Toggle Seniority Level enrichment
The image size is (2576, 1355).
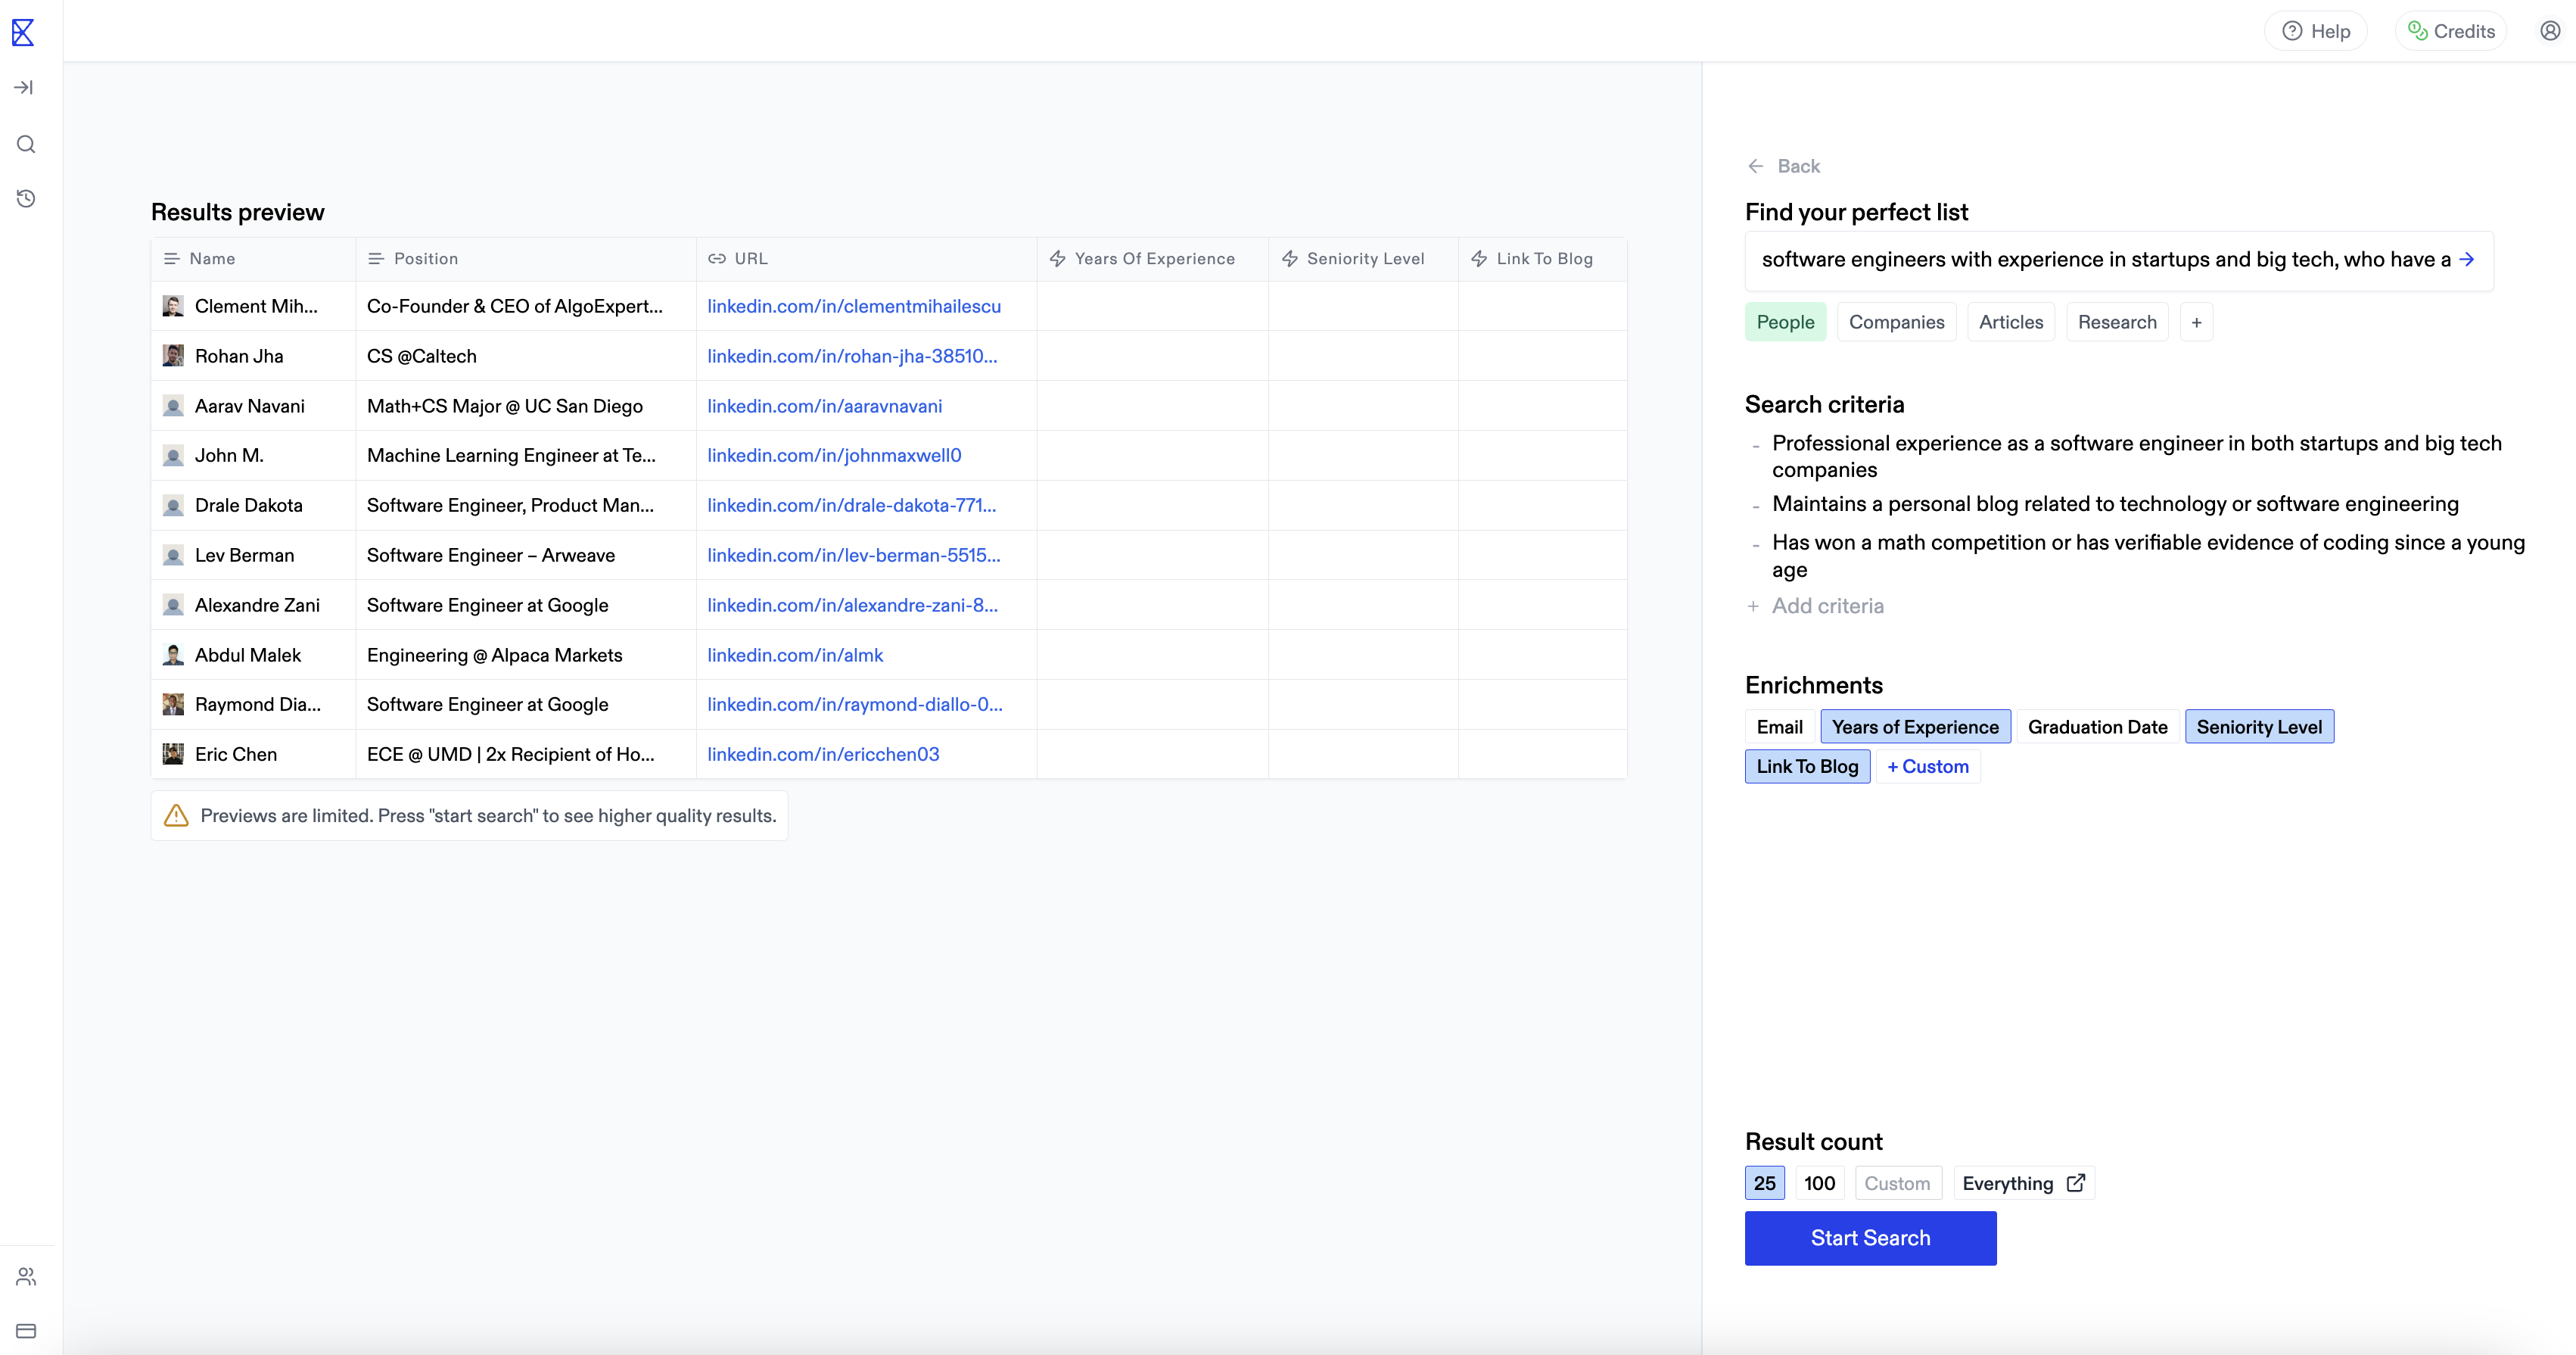(2258, 727)
